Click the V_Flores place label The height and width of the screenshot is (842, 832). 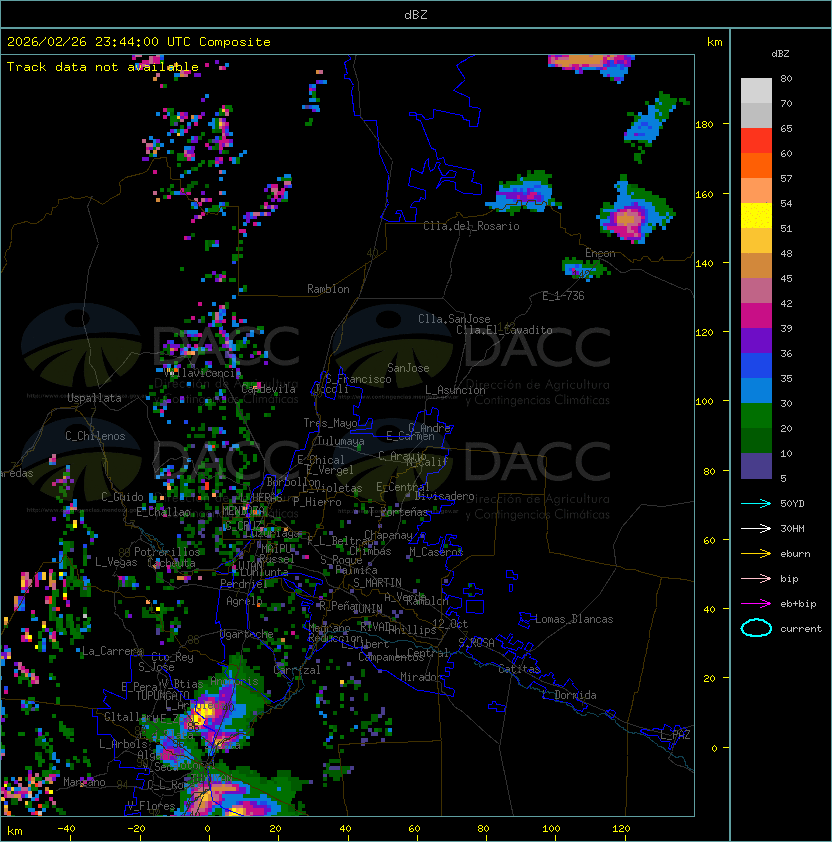(151, 806)
